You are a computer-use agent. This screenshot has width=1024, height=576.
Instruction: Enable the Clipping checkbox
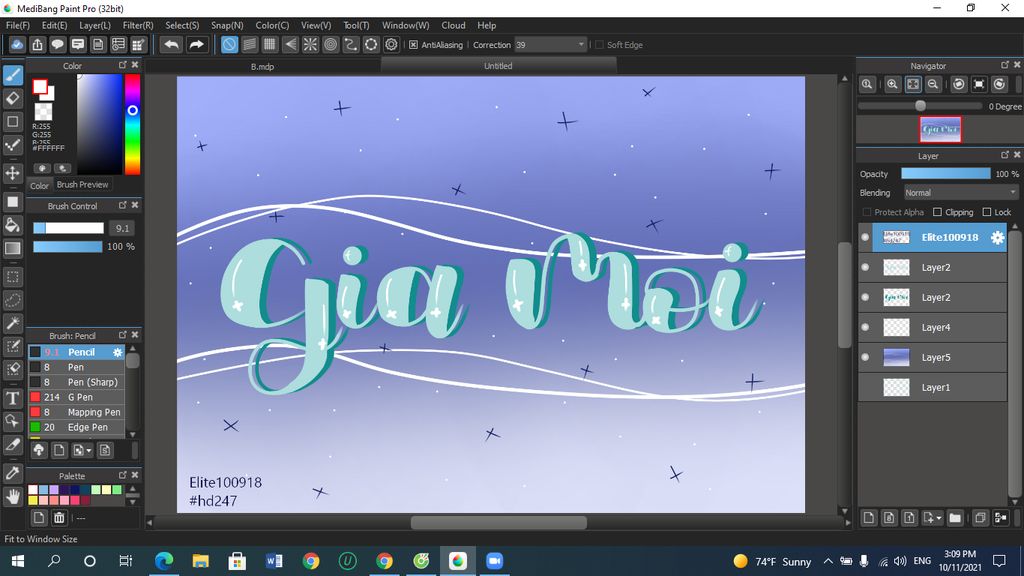pos(937,212)
